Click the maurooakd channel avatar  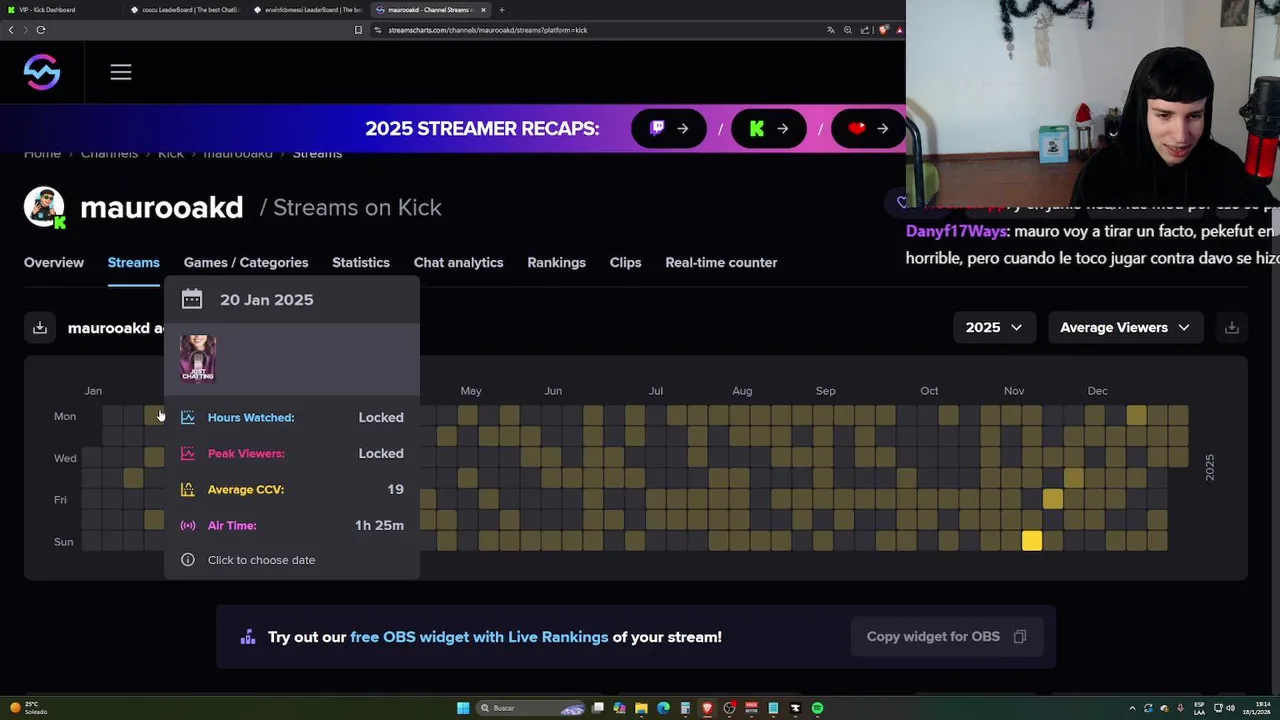point(44,207)
